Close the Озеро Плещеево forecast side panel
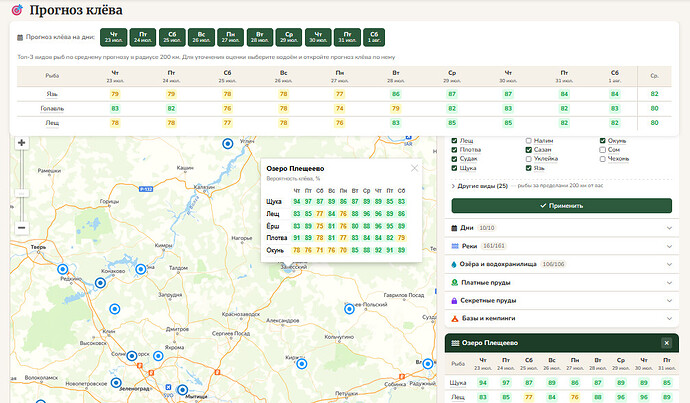Image resolution: width=690 pixels, height=403 pixels. point(666,343)
